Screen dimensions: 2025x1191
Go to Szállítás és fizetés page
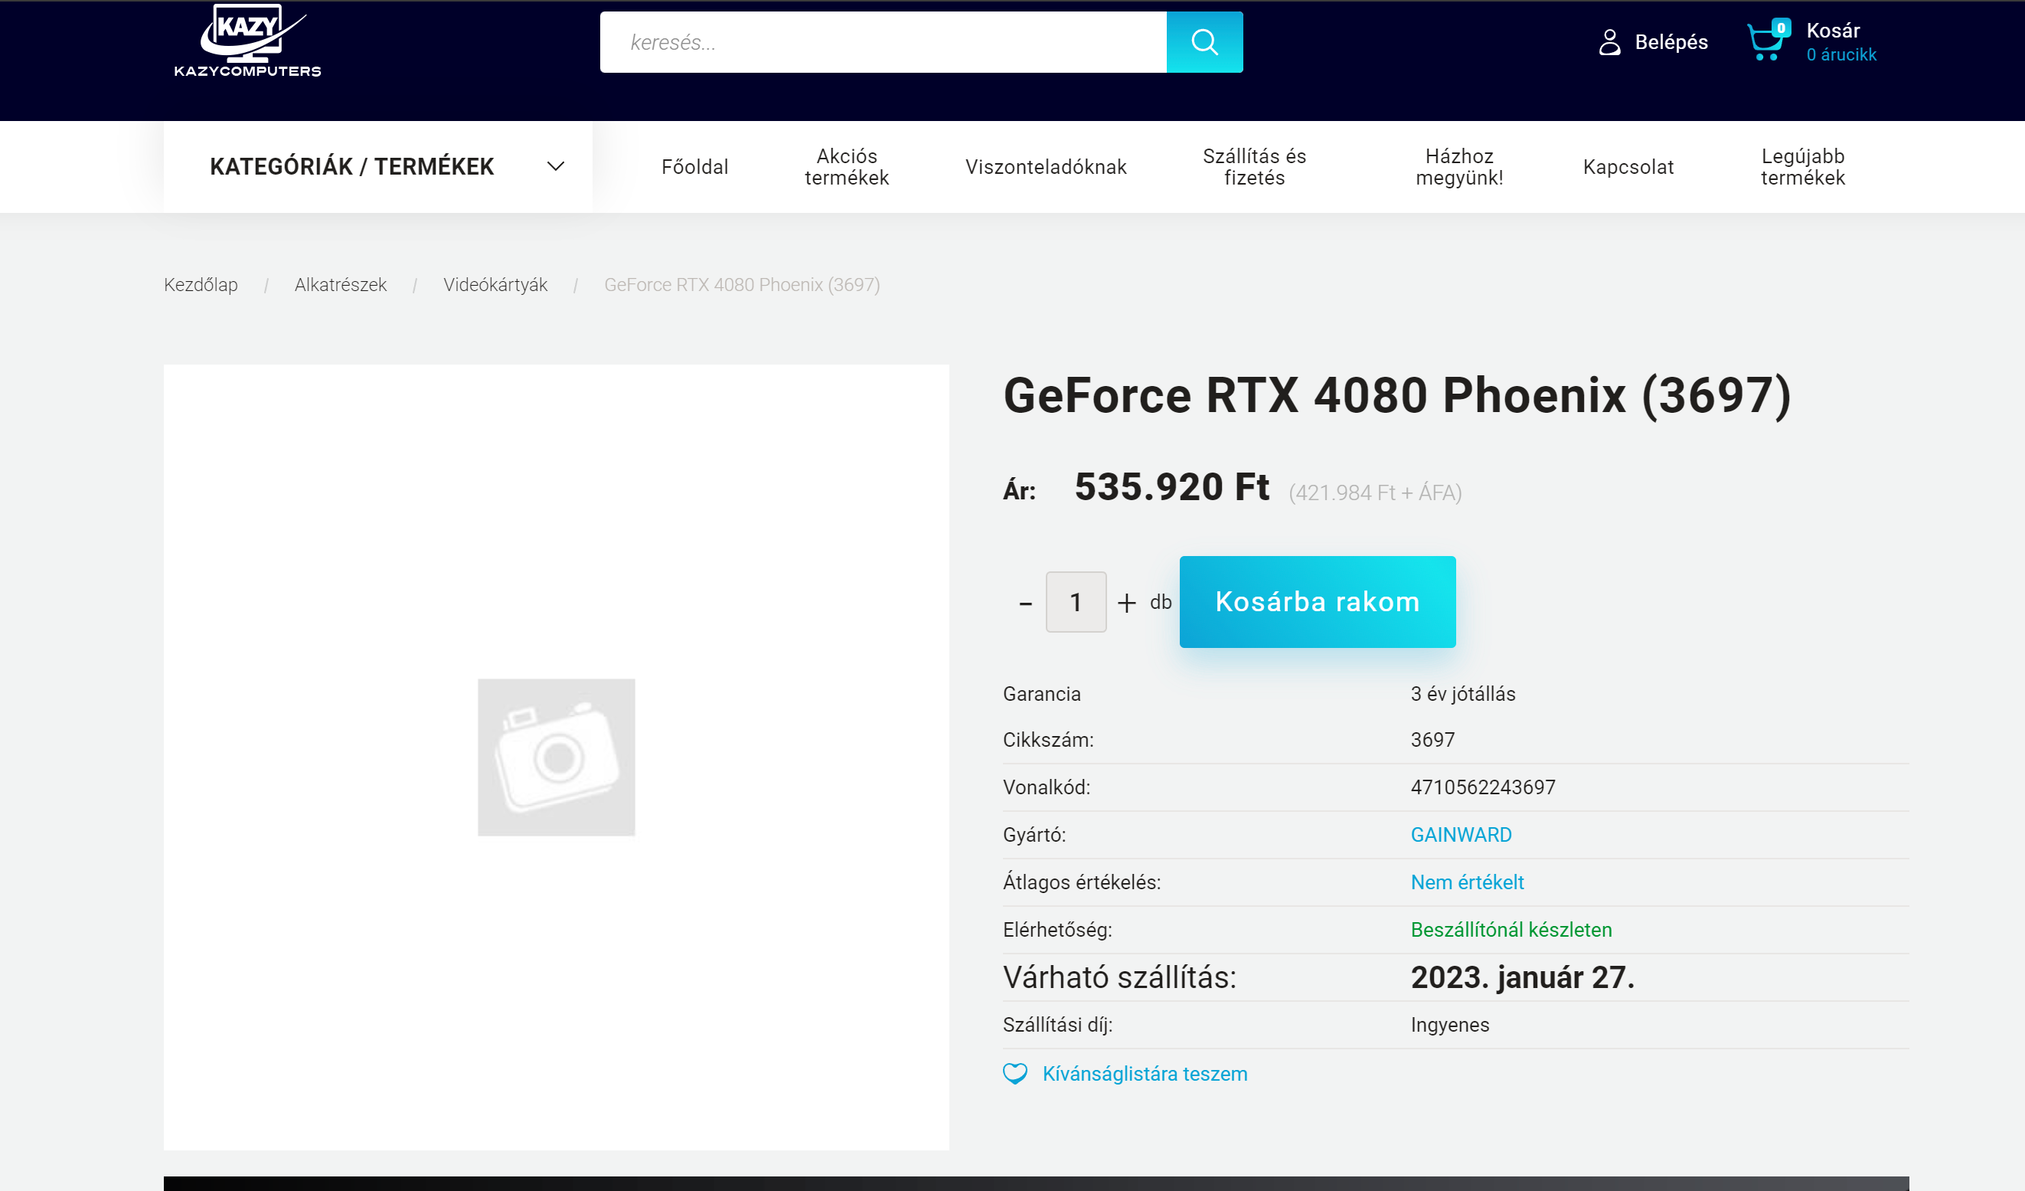click(x=1254, y=167)
